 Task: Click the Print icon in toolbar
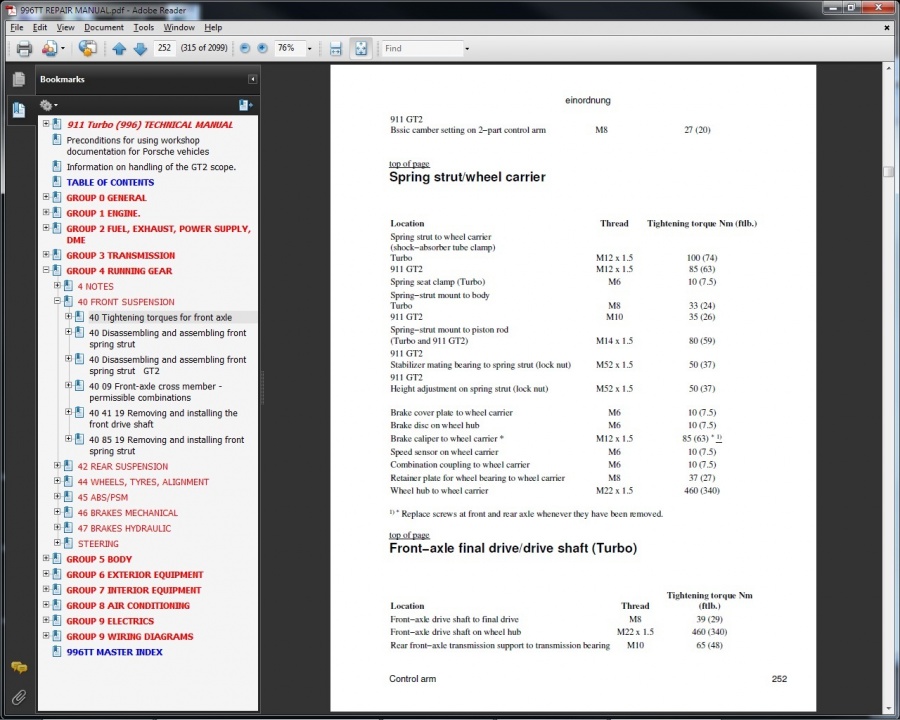click(x=24, y=49)
